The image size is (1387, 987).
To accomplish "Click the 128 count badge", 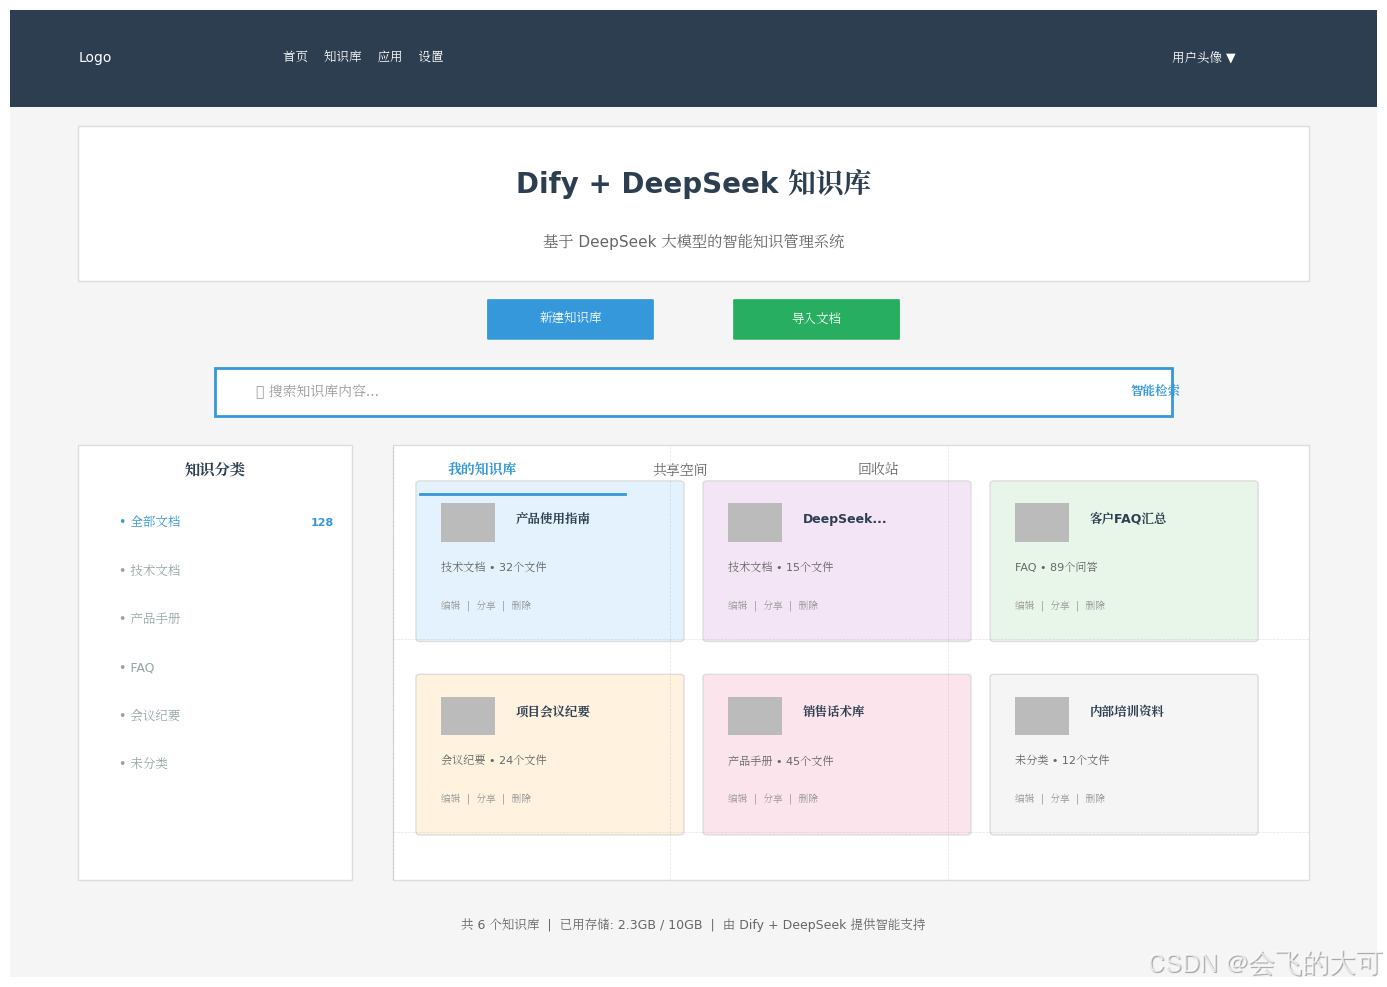I will (322, 522).
